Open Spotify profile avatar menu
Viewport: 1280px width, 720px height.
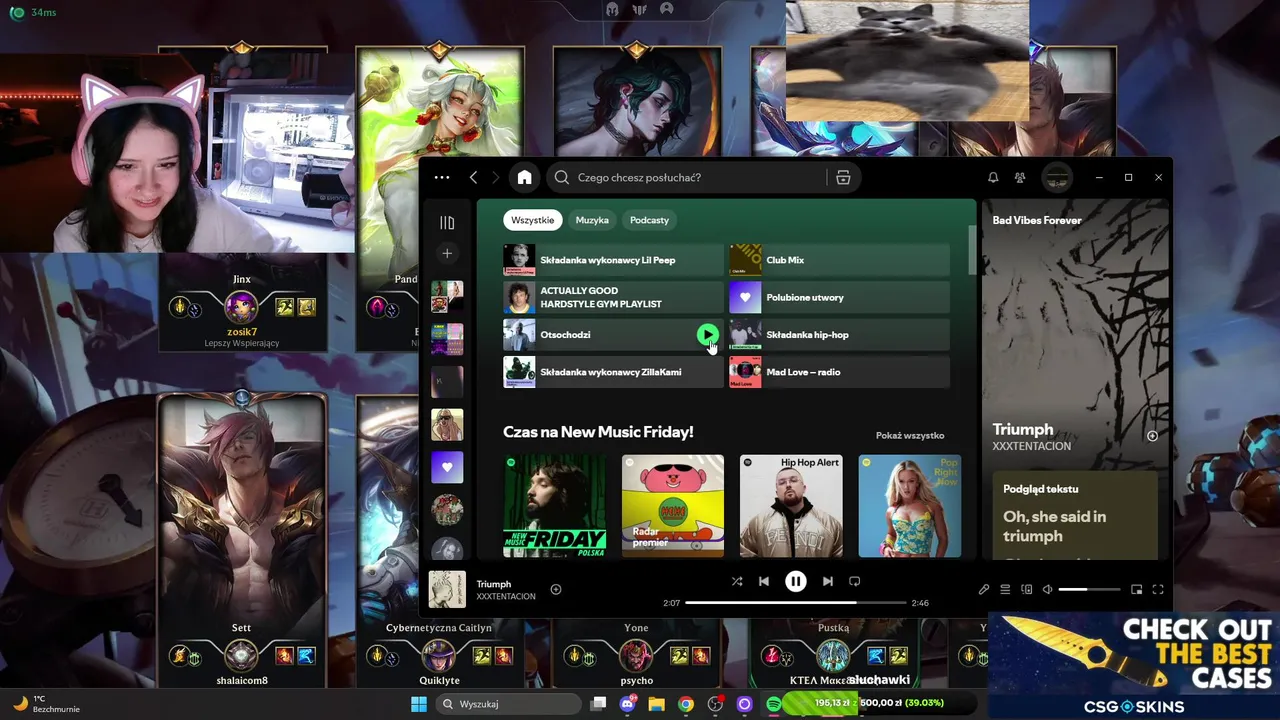point(1057,177)
